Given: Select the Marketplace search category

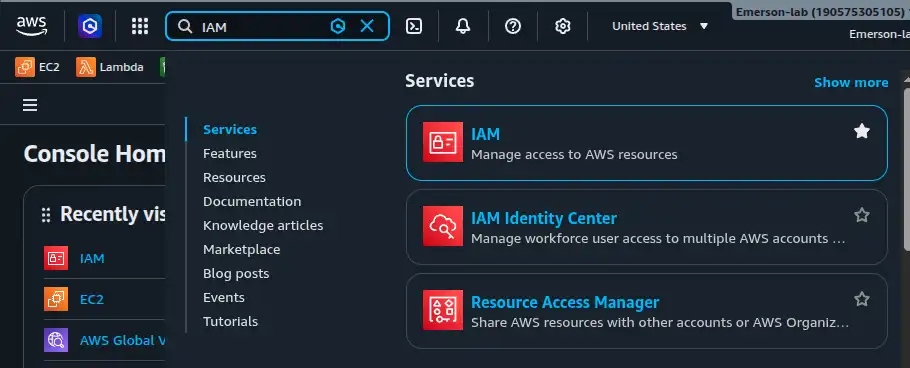Looking at the screenshot, I should [x=241, y=250].
